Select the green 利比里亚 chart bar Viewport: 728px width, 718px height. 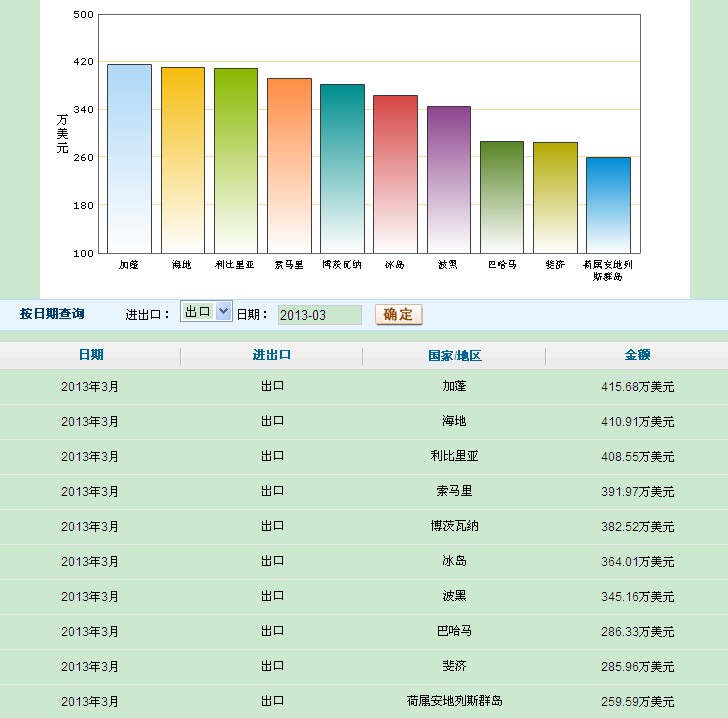tap(236, 160)
